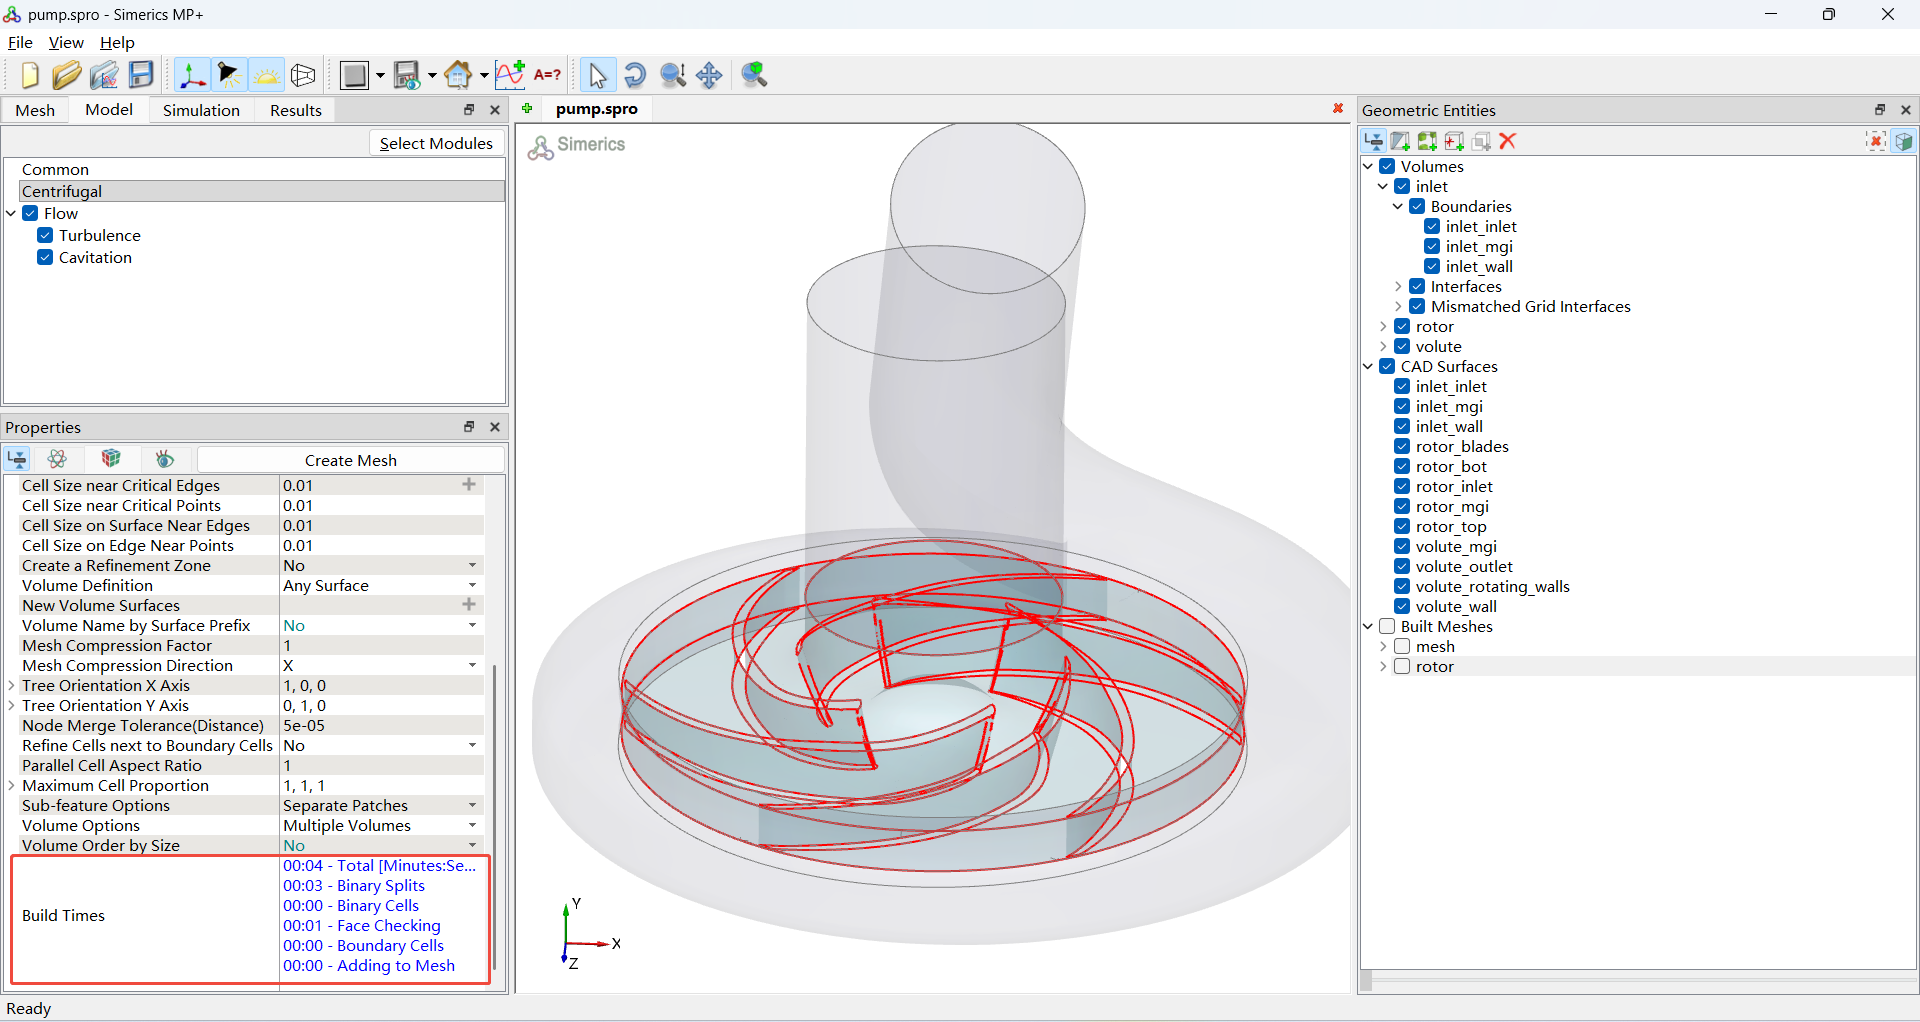Activate the pan move-arrows tool

(x=709, y=75)
